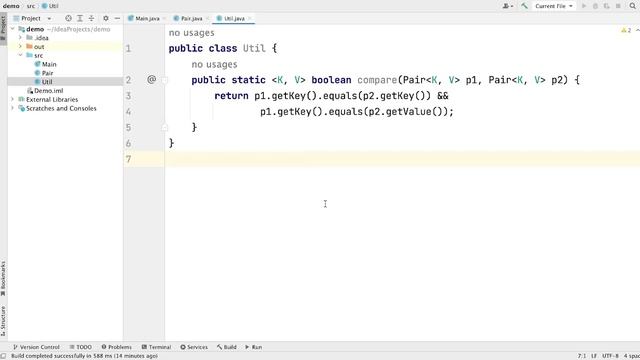
Task: Click the @ gutter icon on line 2
Action: tap(151, 79)
